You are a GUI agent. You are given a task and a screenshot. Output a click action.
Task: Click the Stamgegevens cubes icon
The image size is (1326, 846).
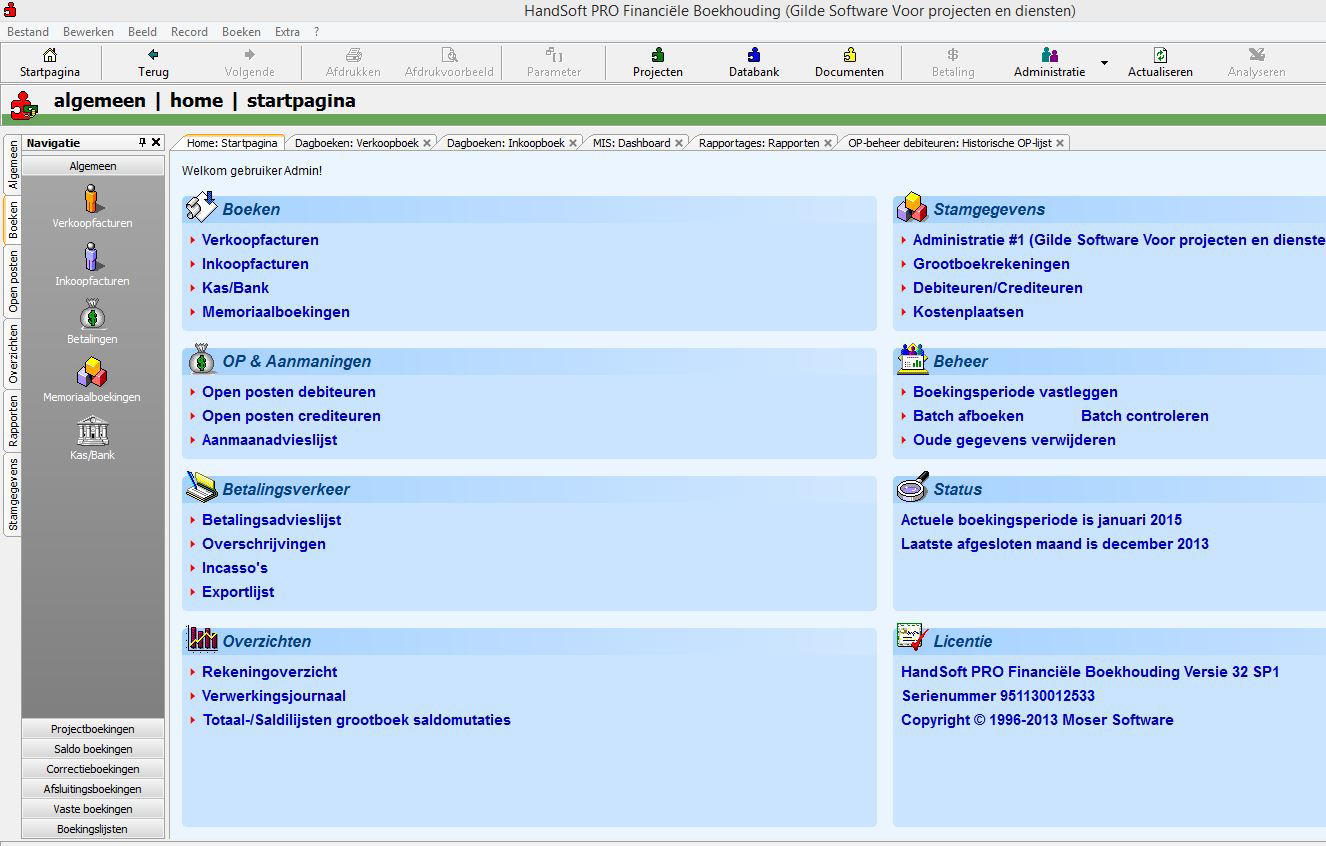point(912,207)
